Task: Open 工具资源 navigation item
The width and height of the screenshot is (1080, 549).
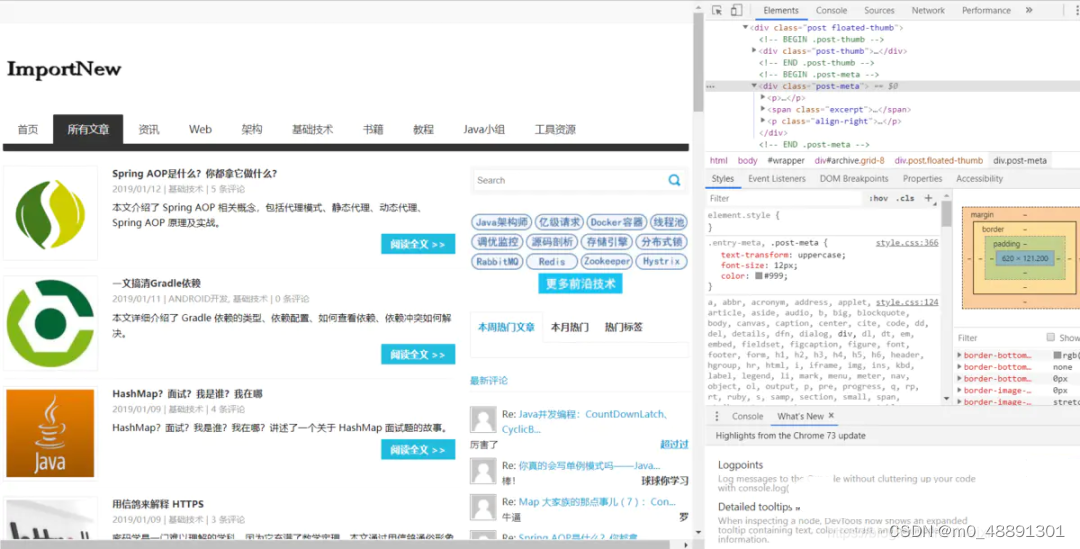Action: (554, 130)
